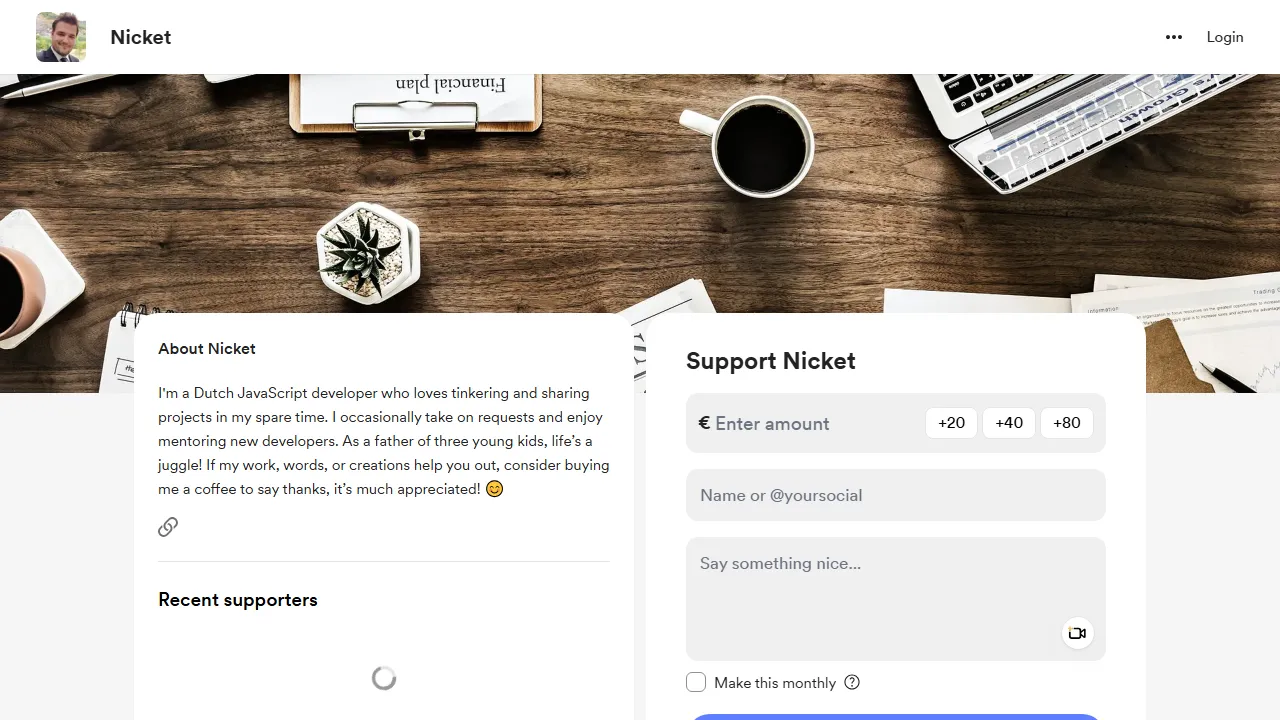The image size is (1280, 720).
Task: Click the euro currency symbol
Action: 703,423
